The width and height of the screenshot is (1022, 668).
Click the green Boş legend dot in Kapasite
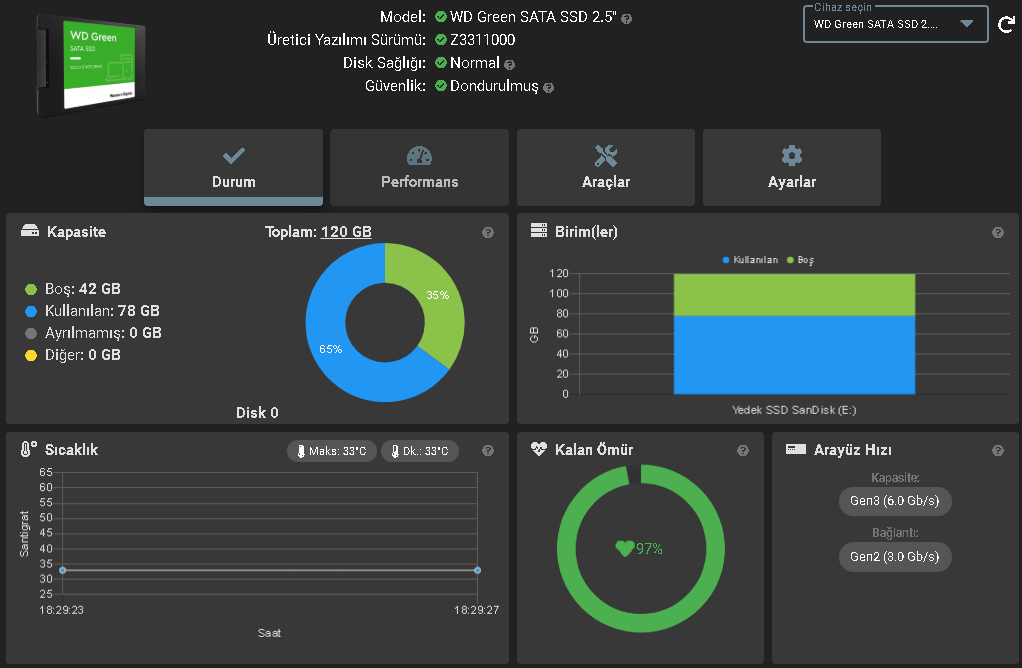point(31,289)
